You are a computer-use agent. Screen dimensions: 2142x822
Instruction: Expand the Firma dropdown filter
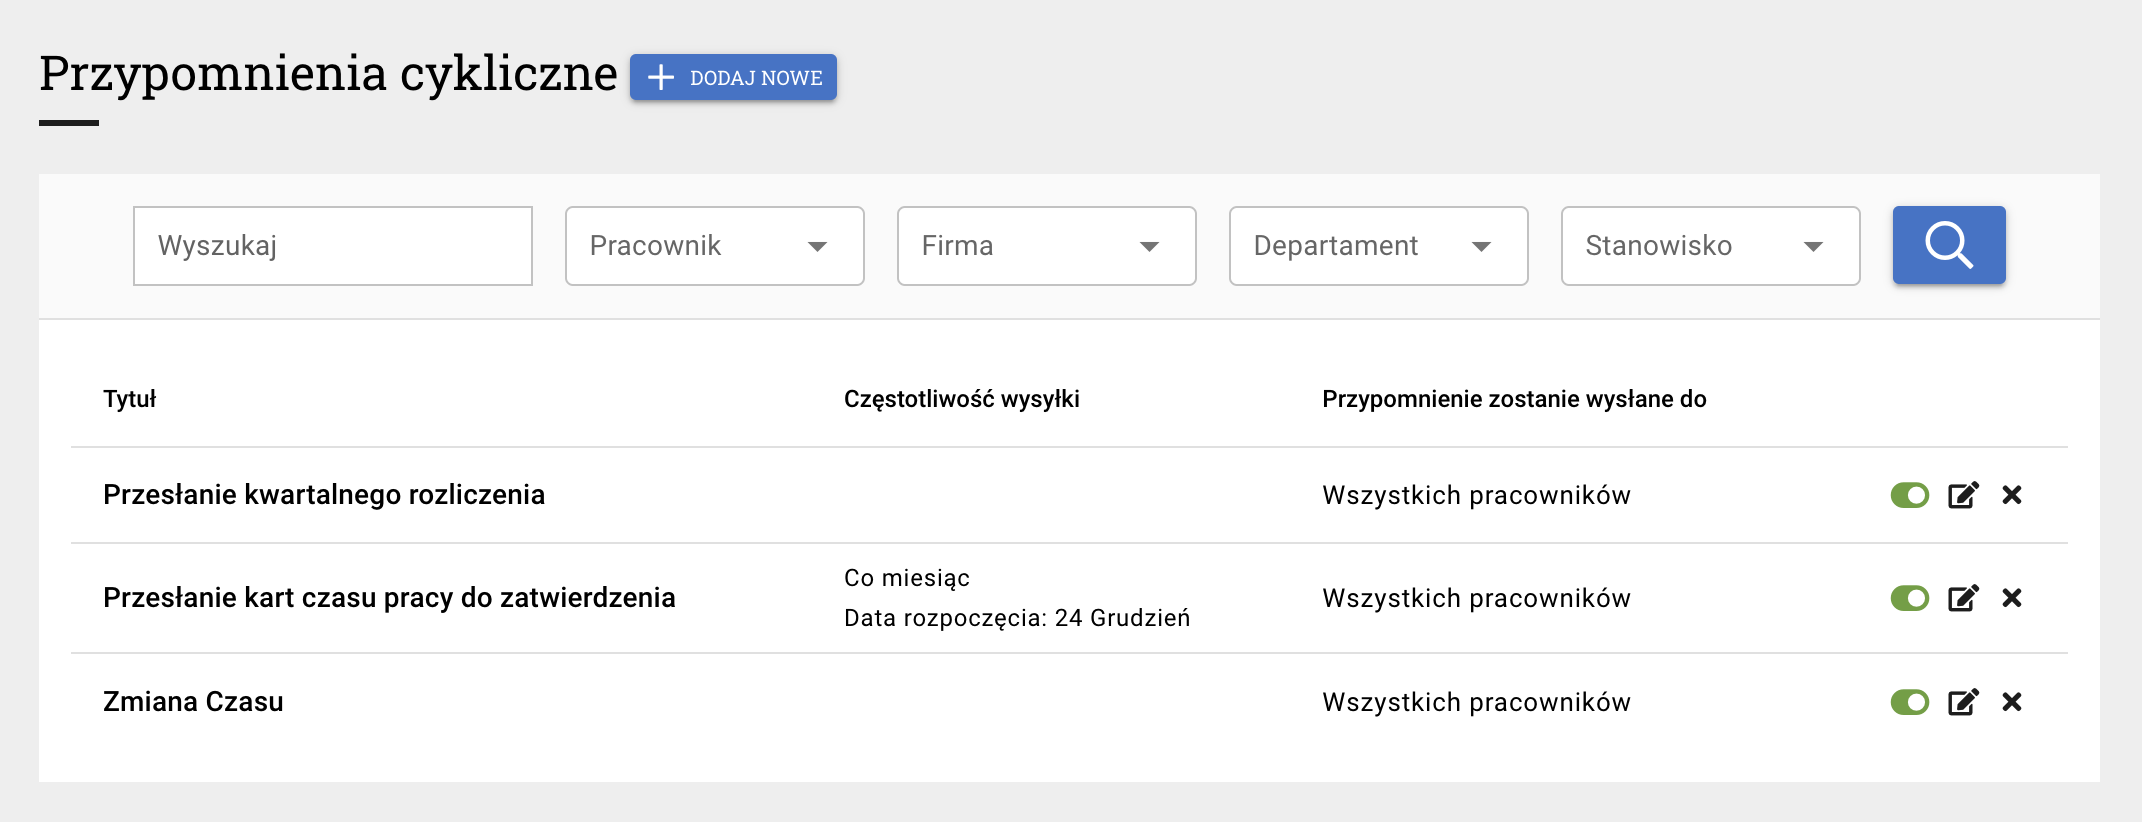(x=1046, y=246)
